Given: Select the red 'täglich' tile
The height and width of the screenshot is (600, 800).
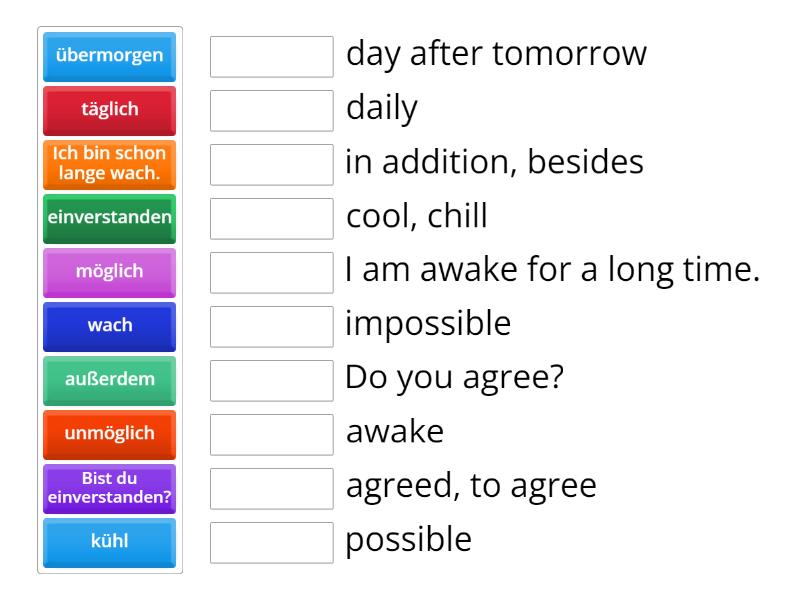Looking at the screenshot, I should pyautogui.click(x=110, y=110).
